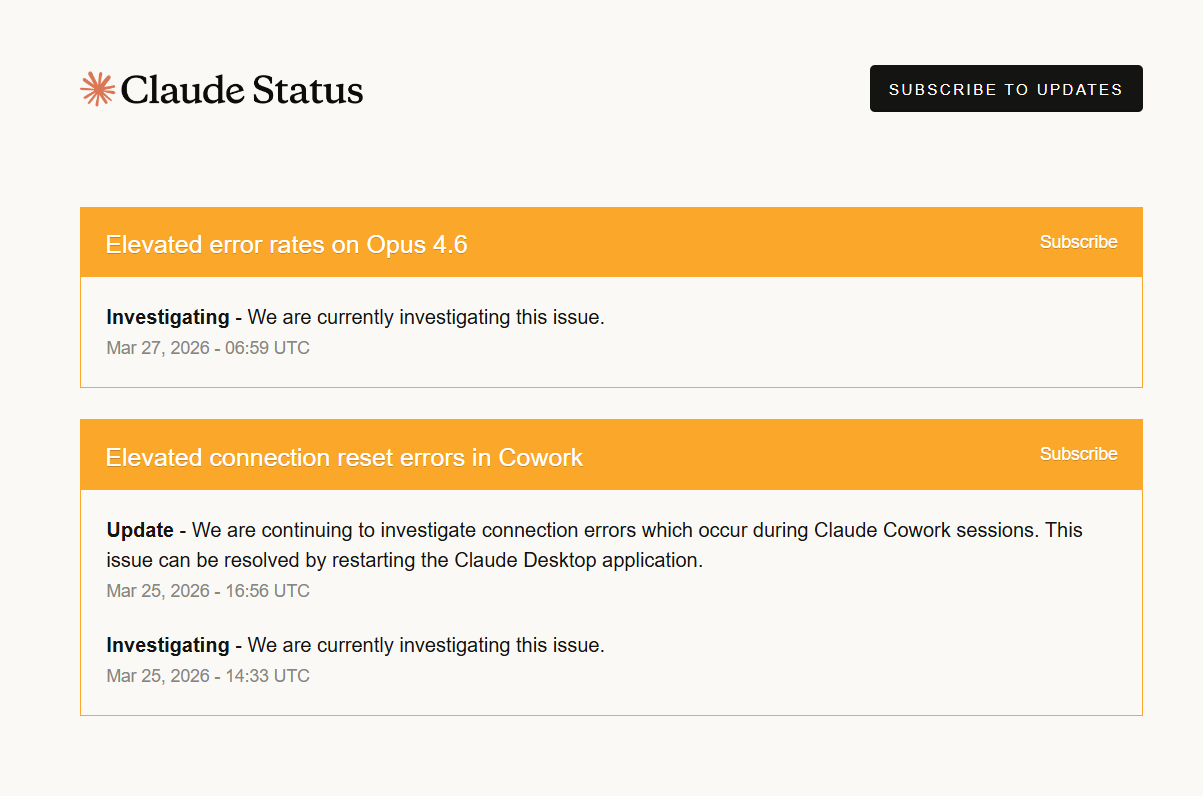Click the Investigating label under the Opus 4.6 incident
The image size is (1203, 796).
168,317
